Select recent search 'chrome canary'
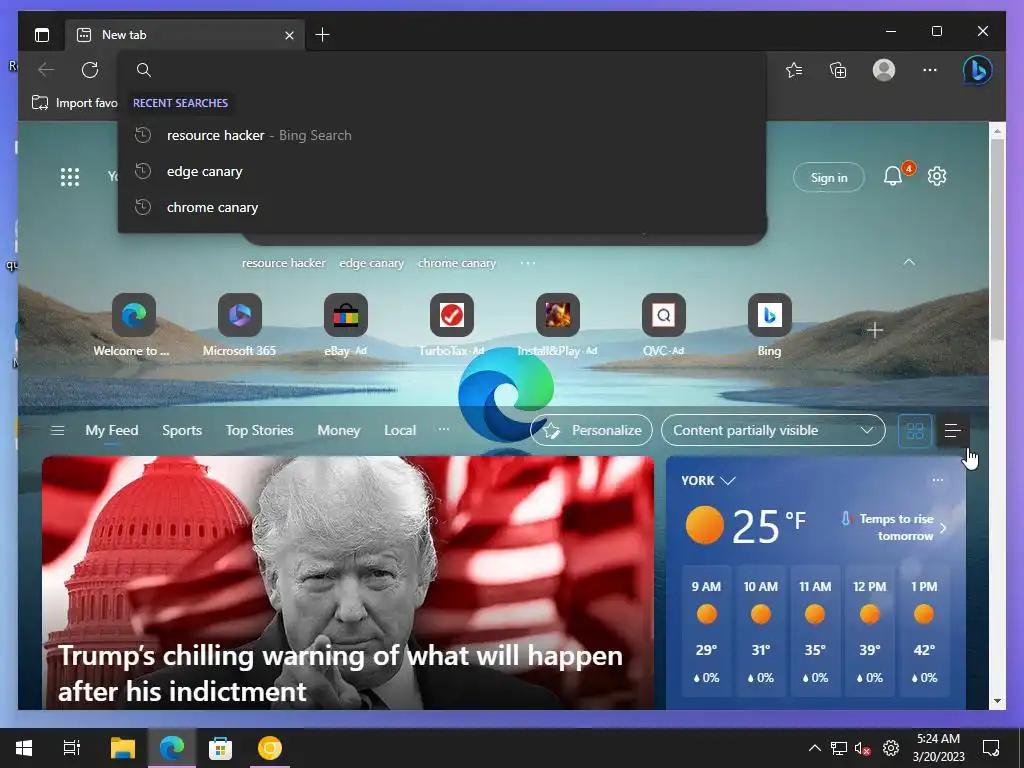The width and height of the screenshot is (1024, 768). coord(442,207)
